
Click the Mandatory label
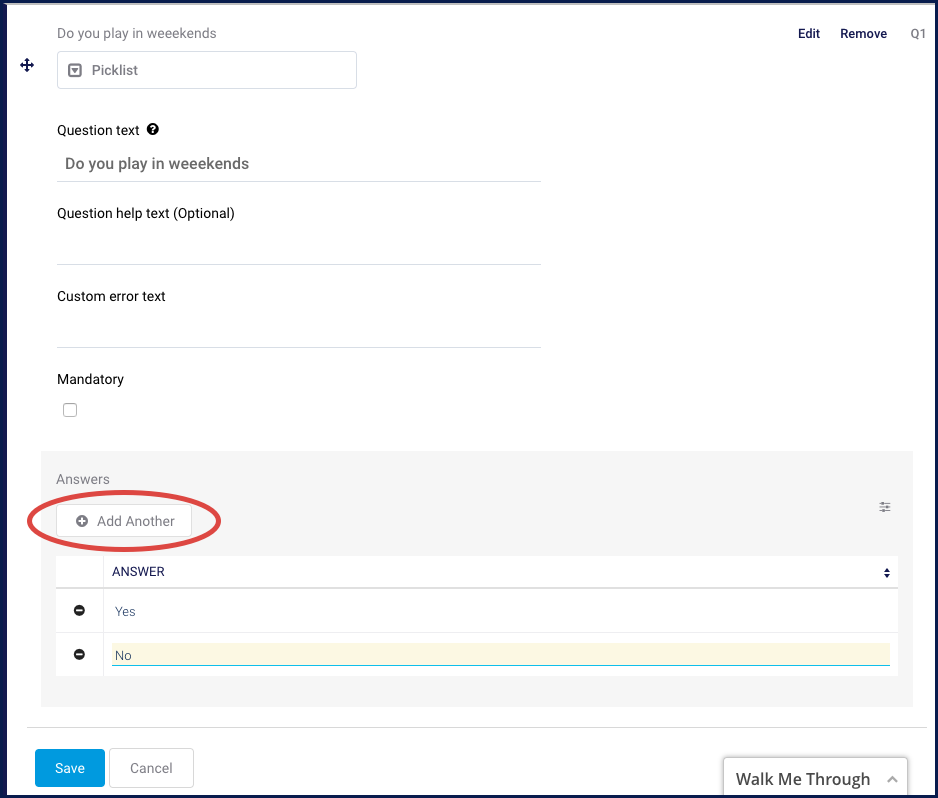coord(90,379)
